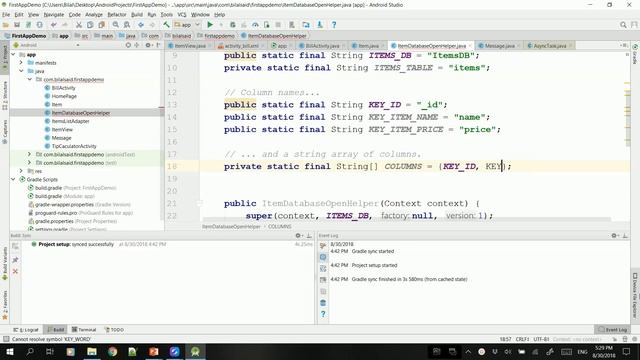Open the Event Log button in status bar

point(612,329)
